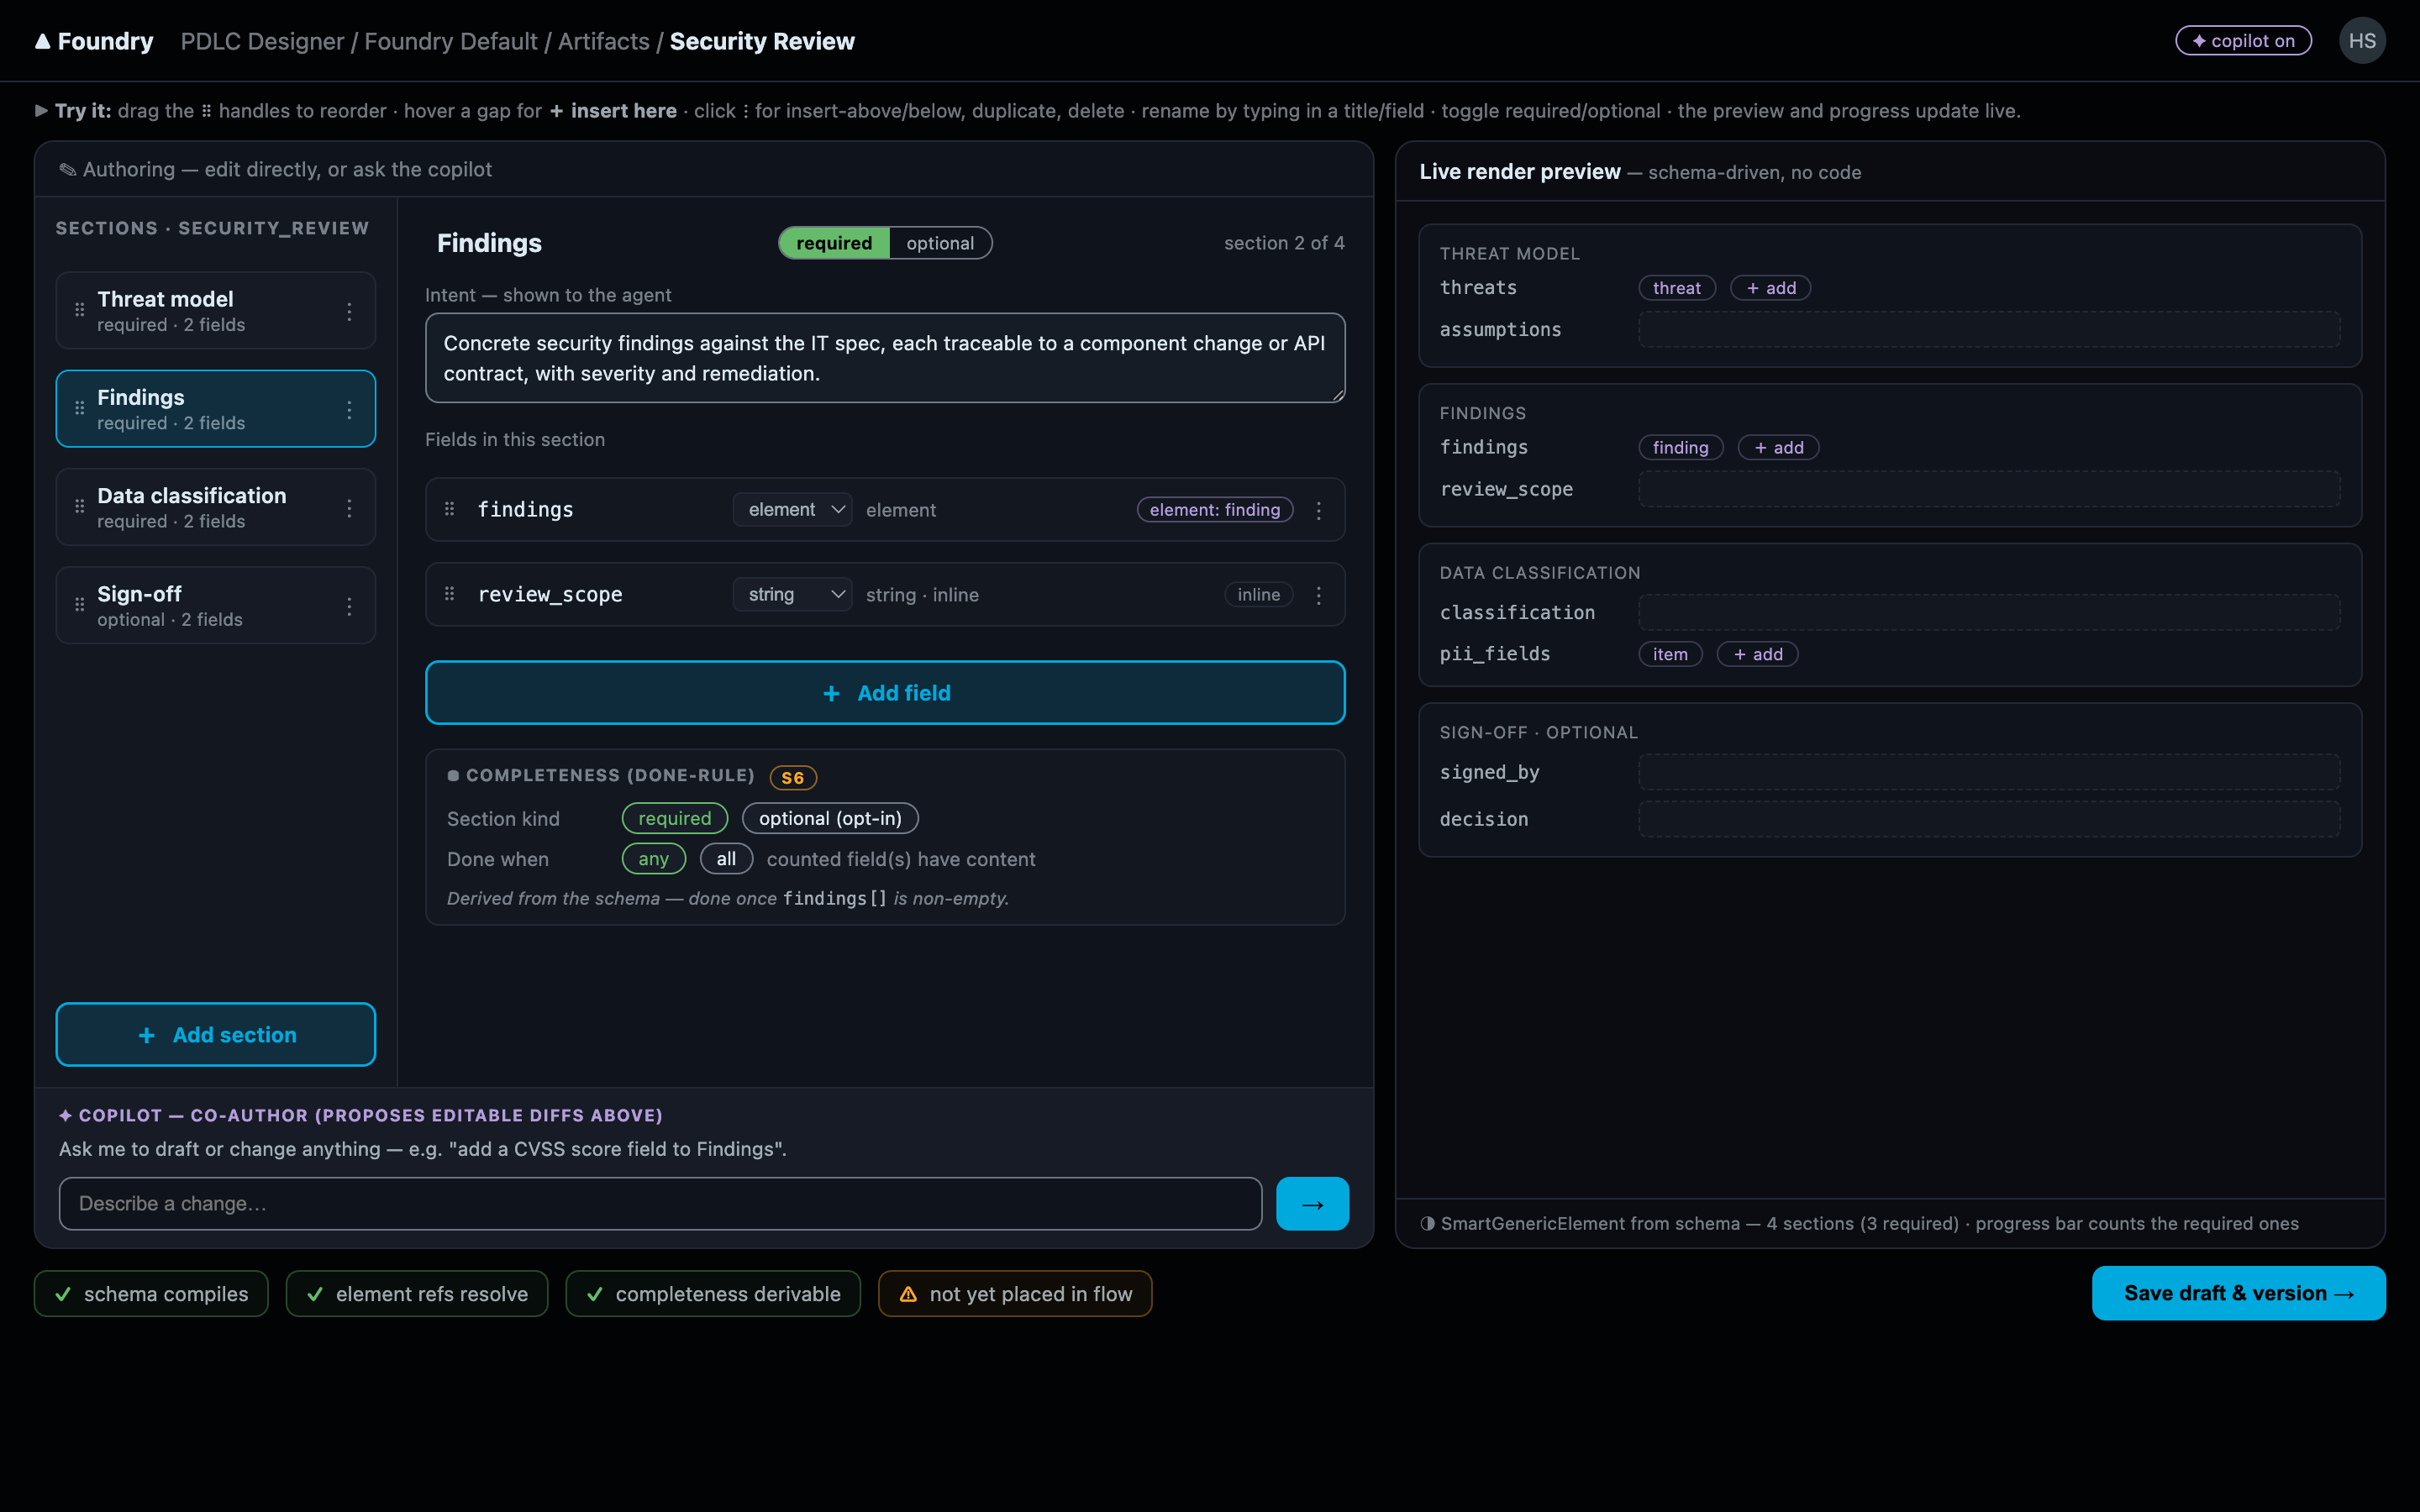Click the findings field name
This screenshot has height=1512, width=2420.
pyautogui.click(x=526, y=510)
